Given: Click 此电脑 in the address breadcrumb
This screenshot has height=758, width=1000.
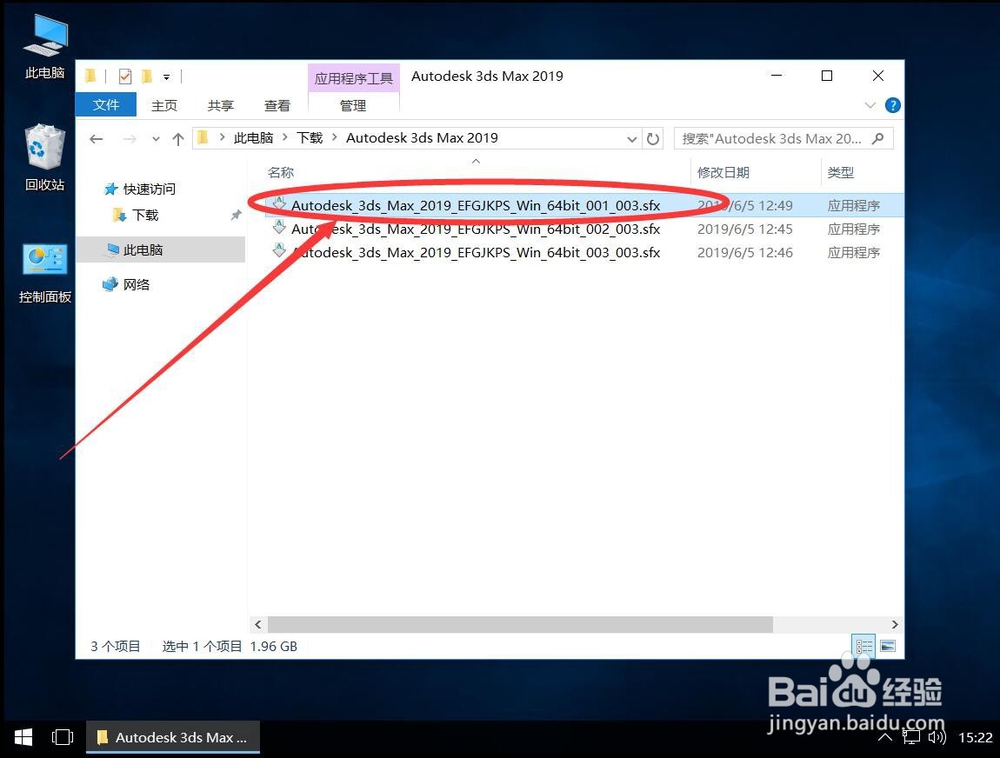Looking at the screenshot, I should 253,138.
